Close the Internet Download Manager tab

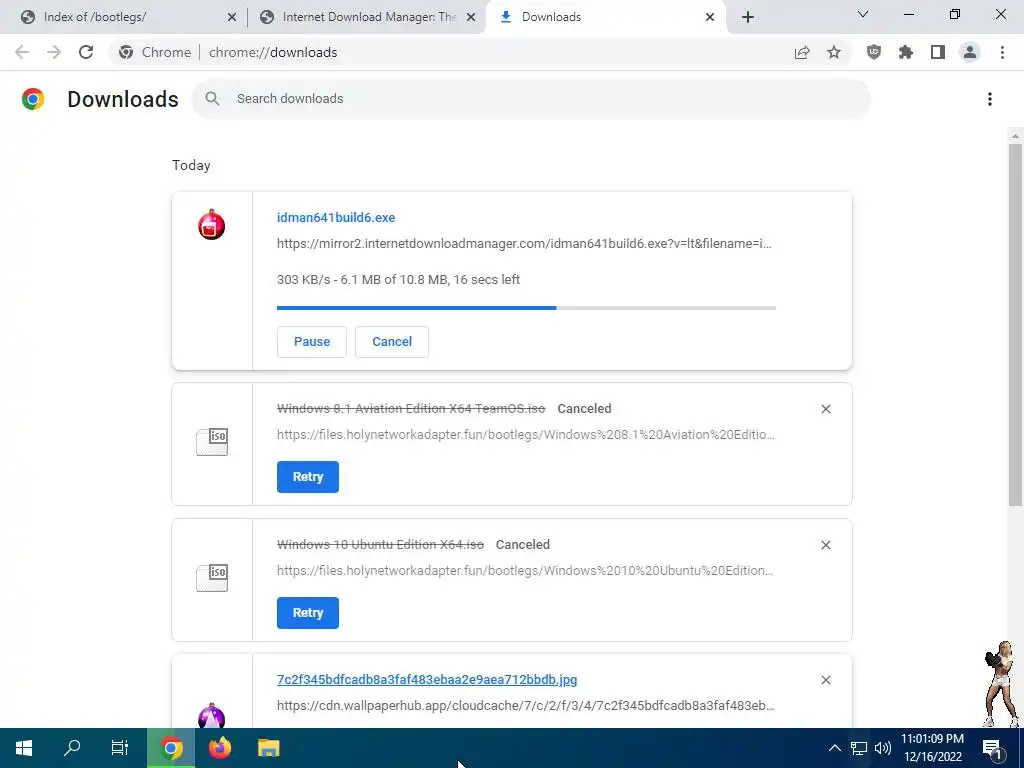pyautogui.click(x=471, y=17)
